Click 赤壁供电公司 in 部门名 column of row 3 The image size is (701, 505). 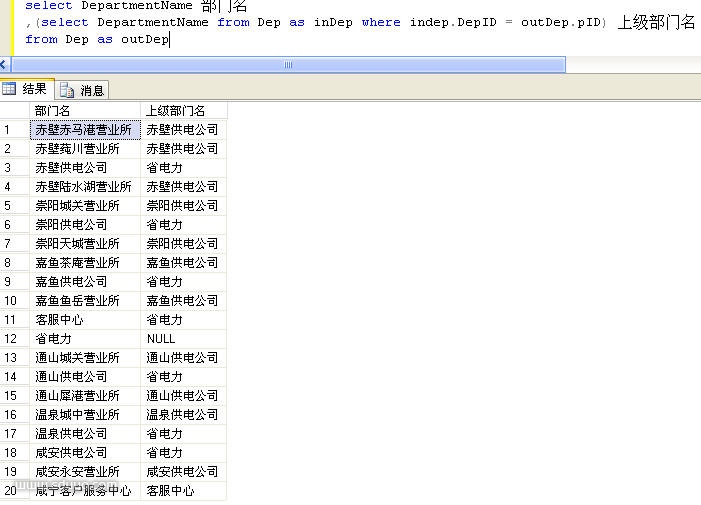85,168
